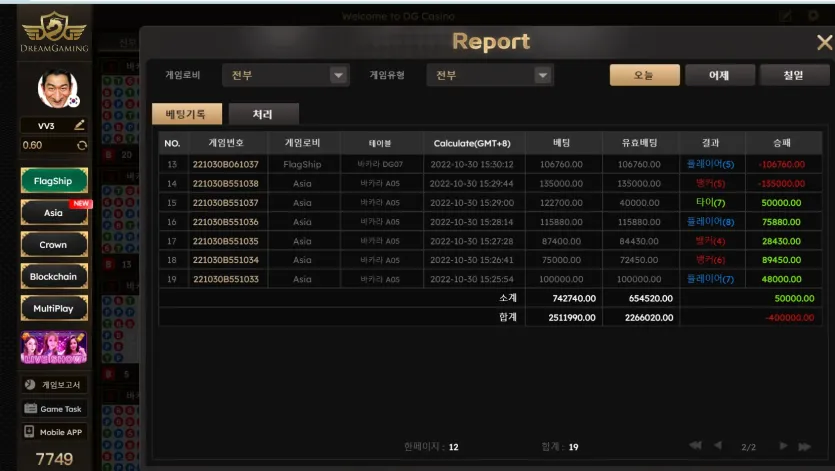
Task: Expand the 게임로비 dropdown arrow
Action: [x=338, y=75]
